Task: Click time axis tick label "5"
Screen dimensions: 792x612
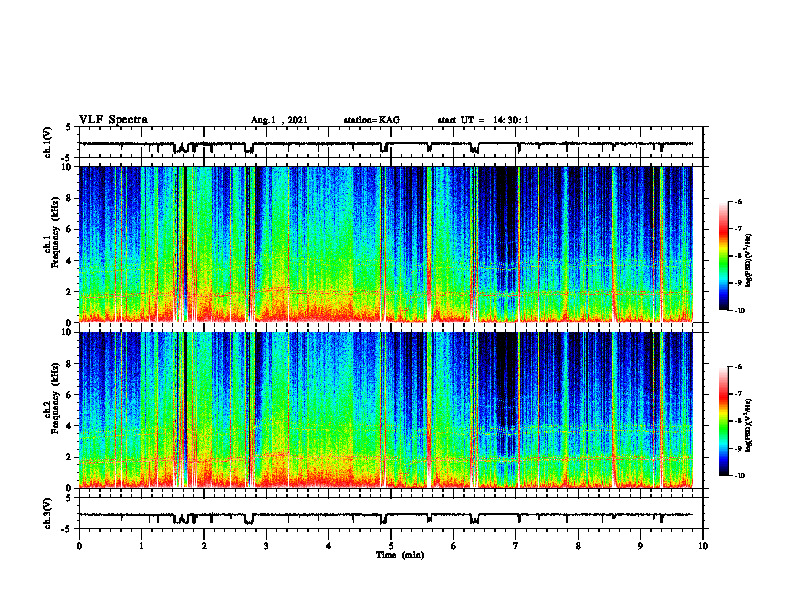Action: point(391,546)
